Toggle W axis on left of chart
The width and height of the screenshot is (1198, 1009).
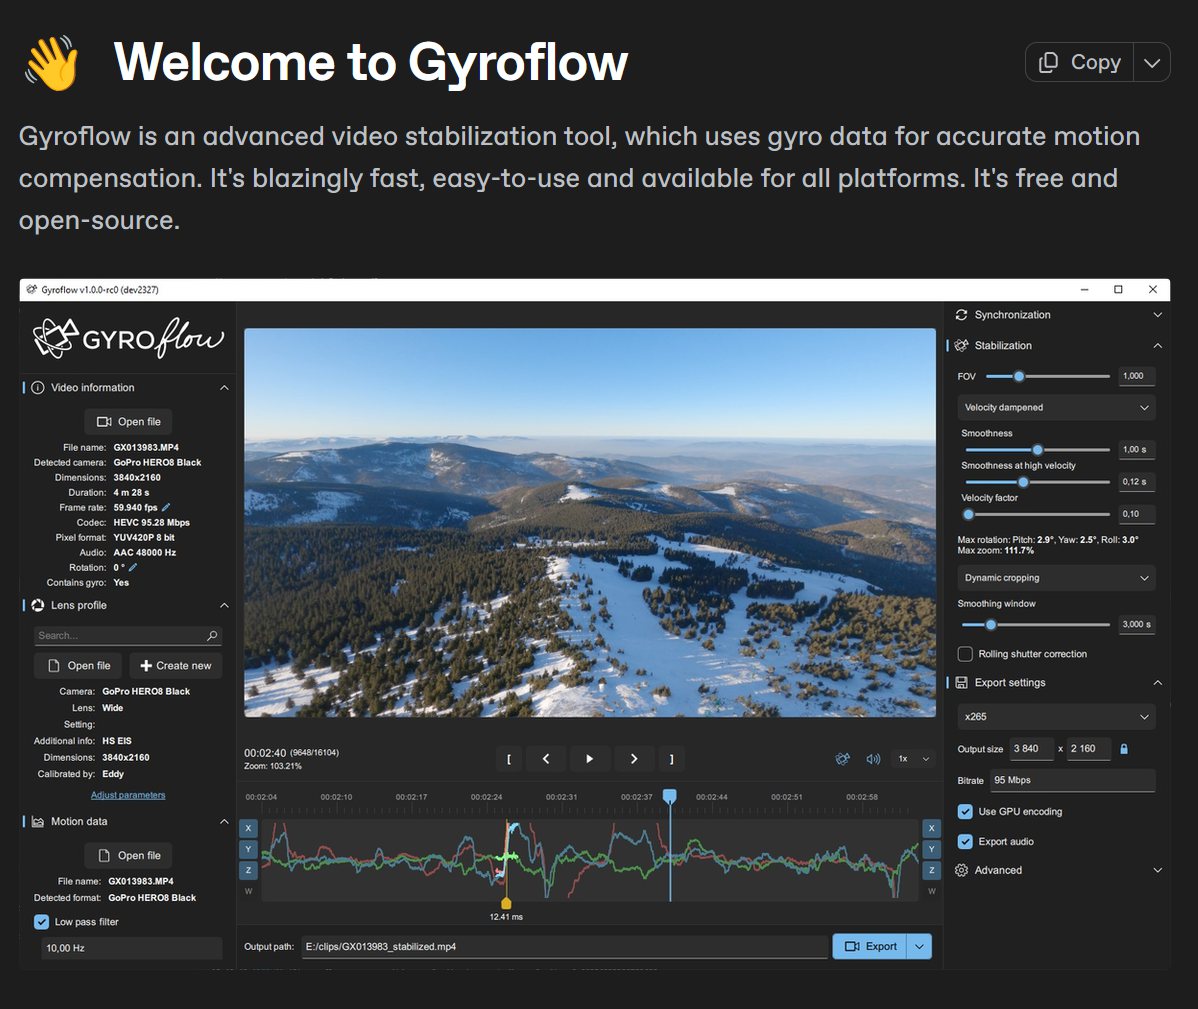tap(248, 891)
